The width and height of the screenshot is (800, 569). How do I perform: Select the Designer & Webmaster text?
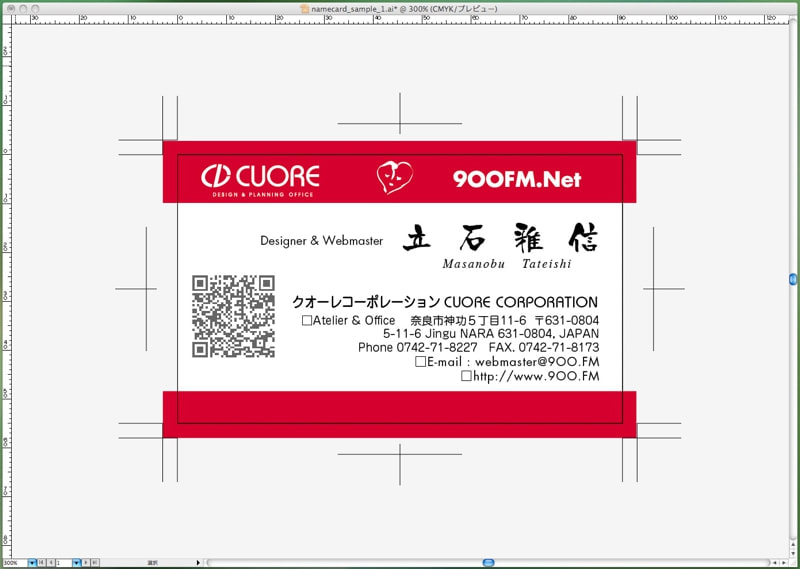pyautogui.click(x=321, y=240)
